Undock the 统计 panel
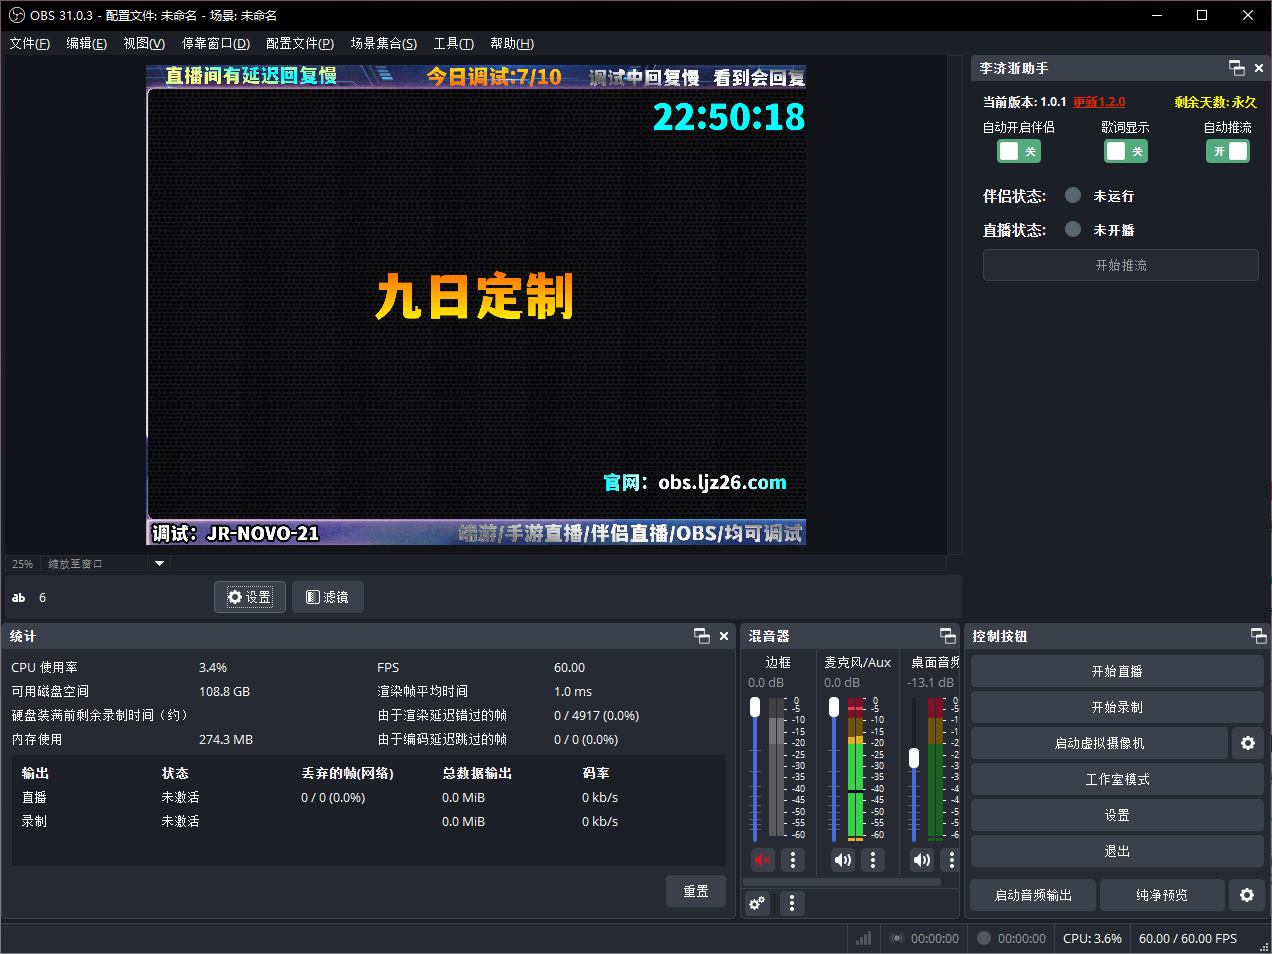The height and width of the screenshot is (954, 1272). (702, 636)
